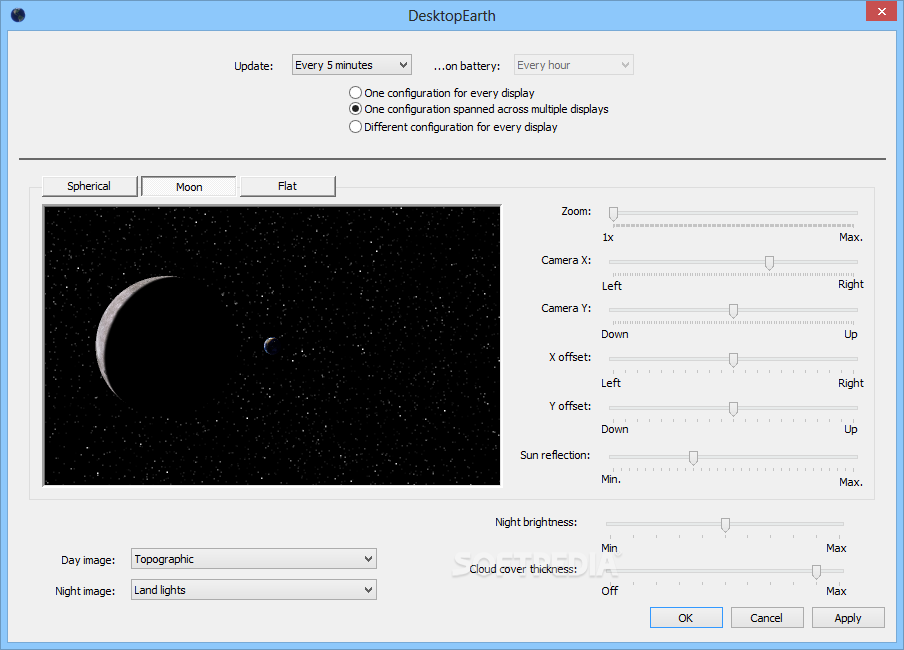
Task: Click the Apply button
Action: [848, 618]
